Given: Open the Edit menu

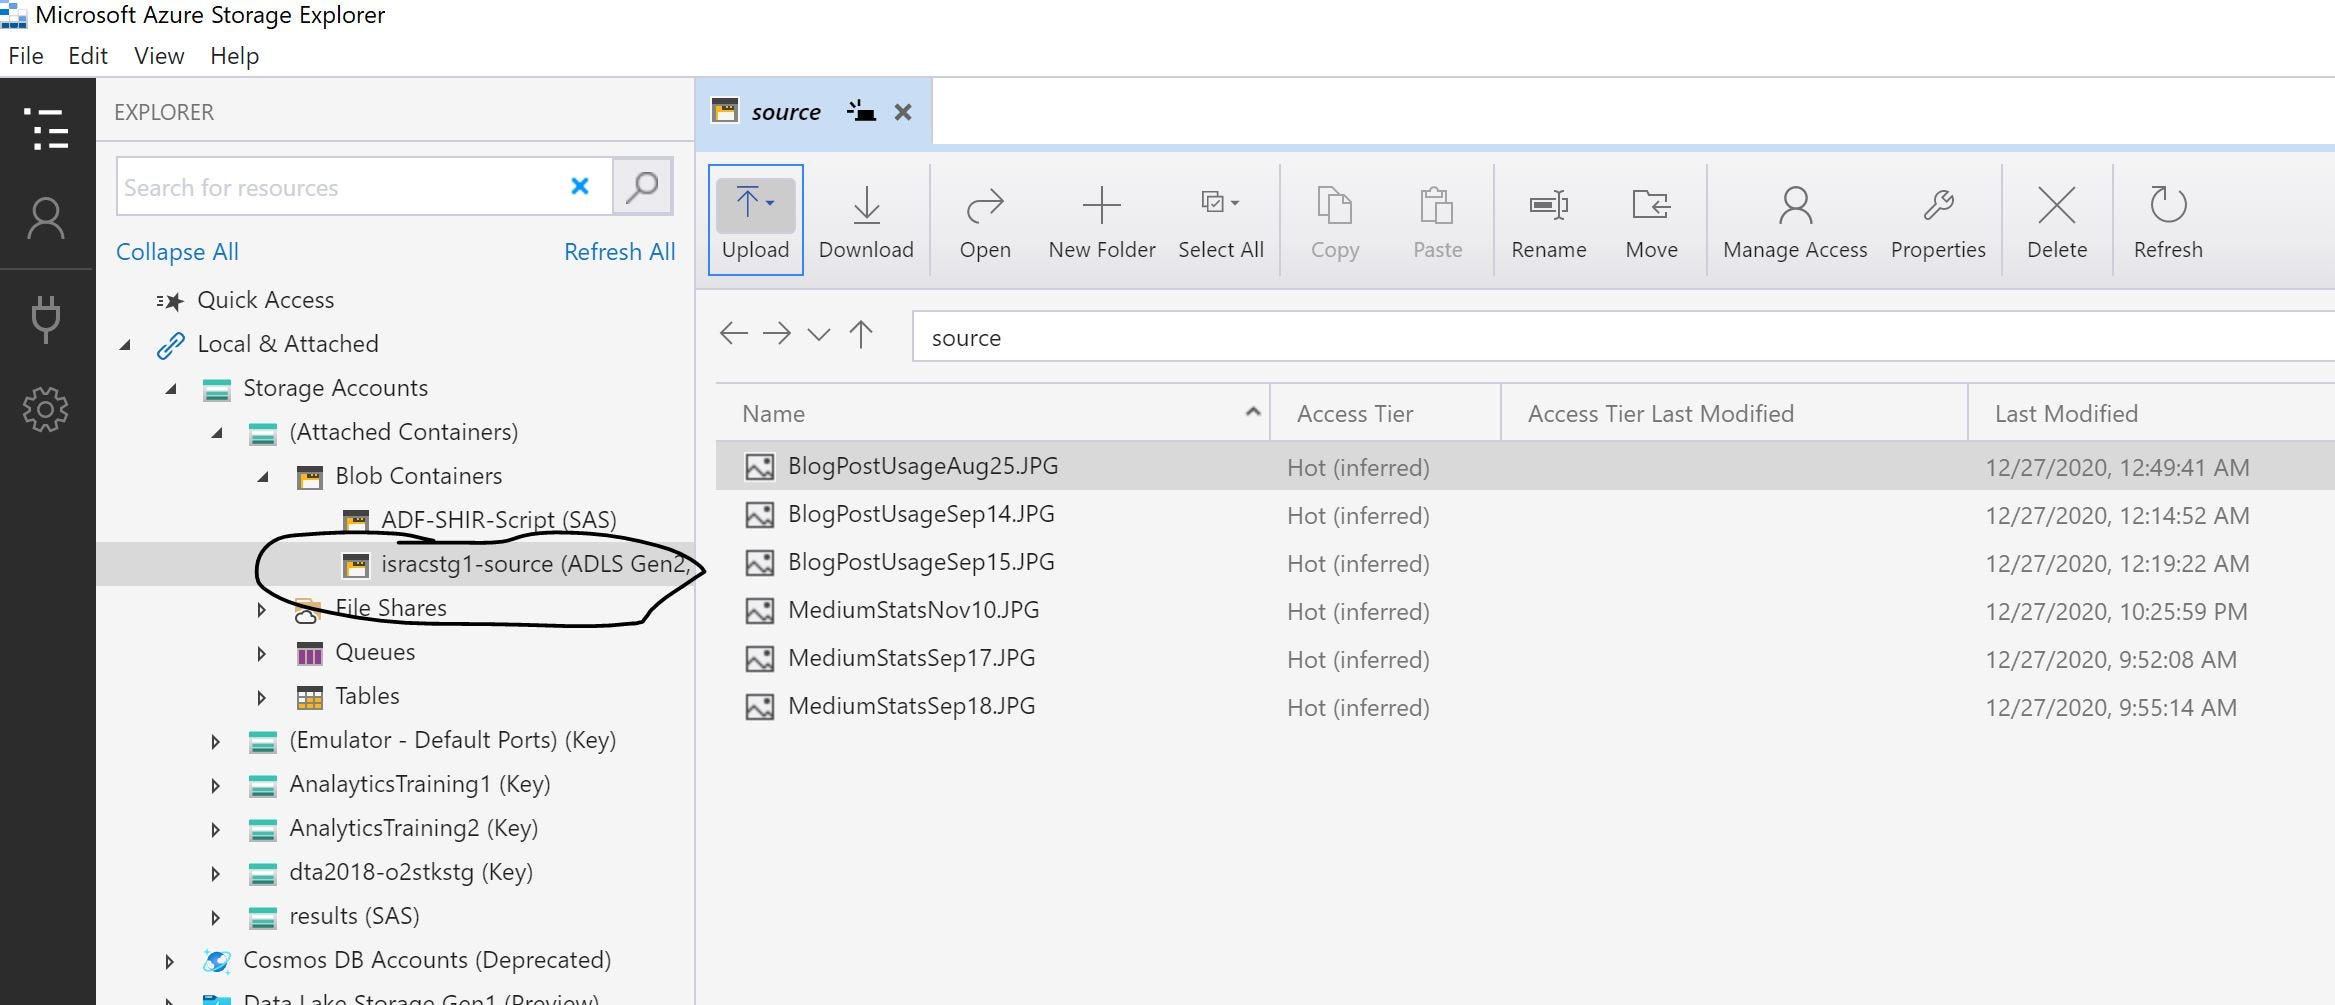Looking at the screenshot, I should pos(88,56).
